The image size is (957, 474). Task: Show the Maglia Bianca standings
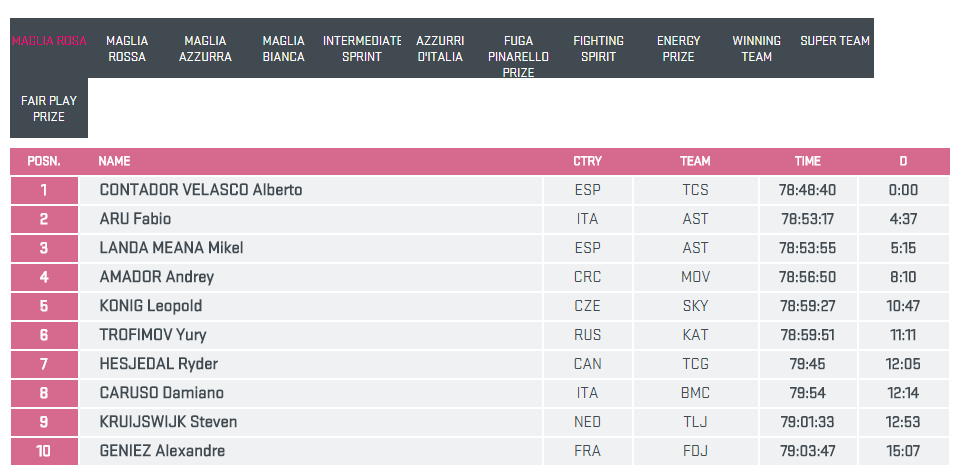tap(283, 49)
